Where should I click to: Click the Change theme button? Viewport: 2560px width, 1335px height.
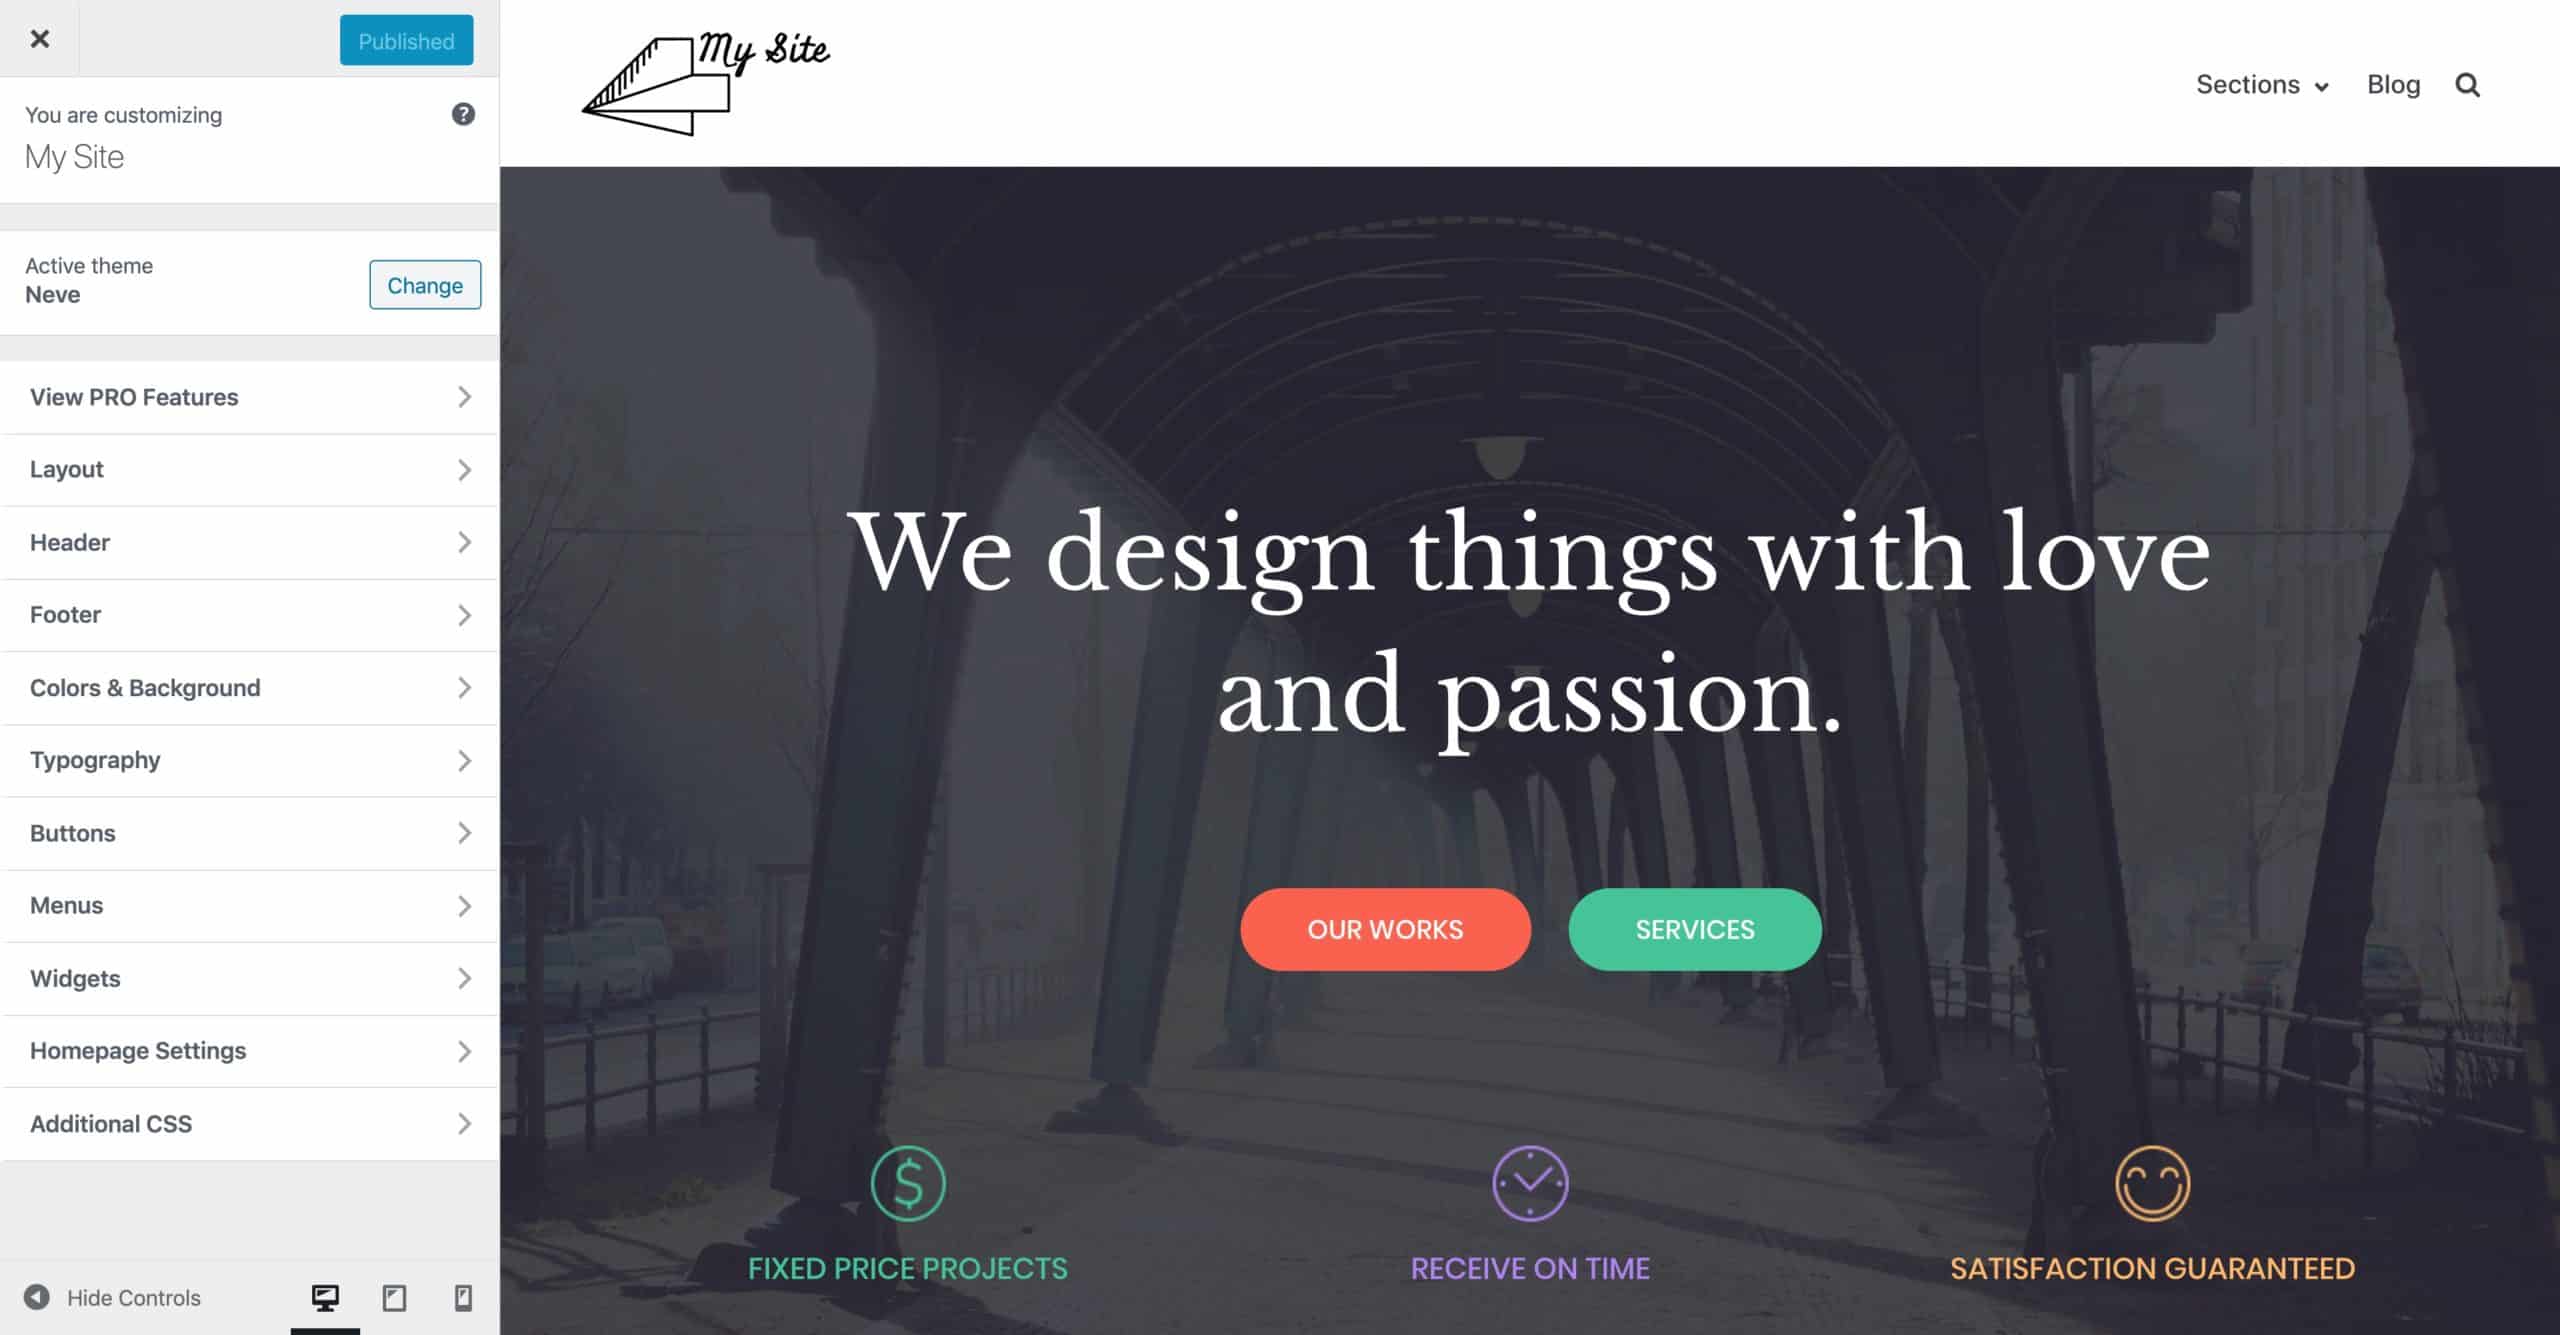(425, 285)
